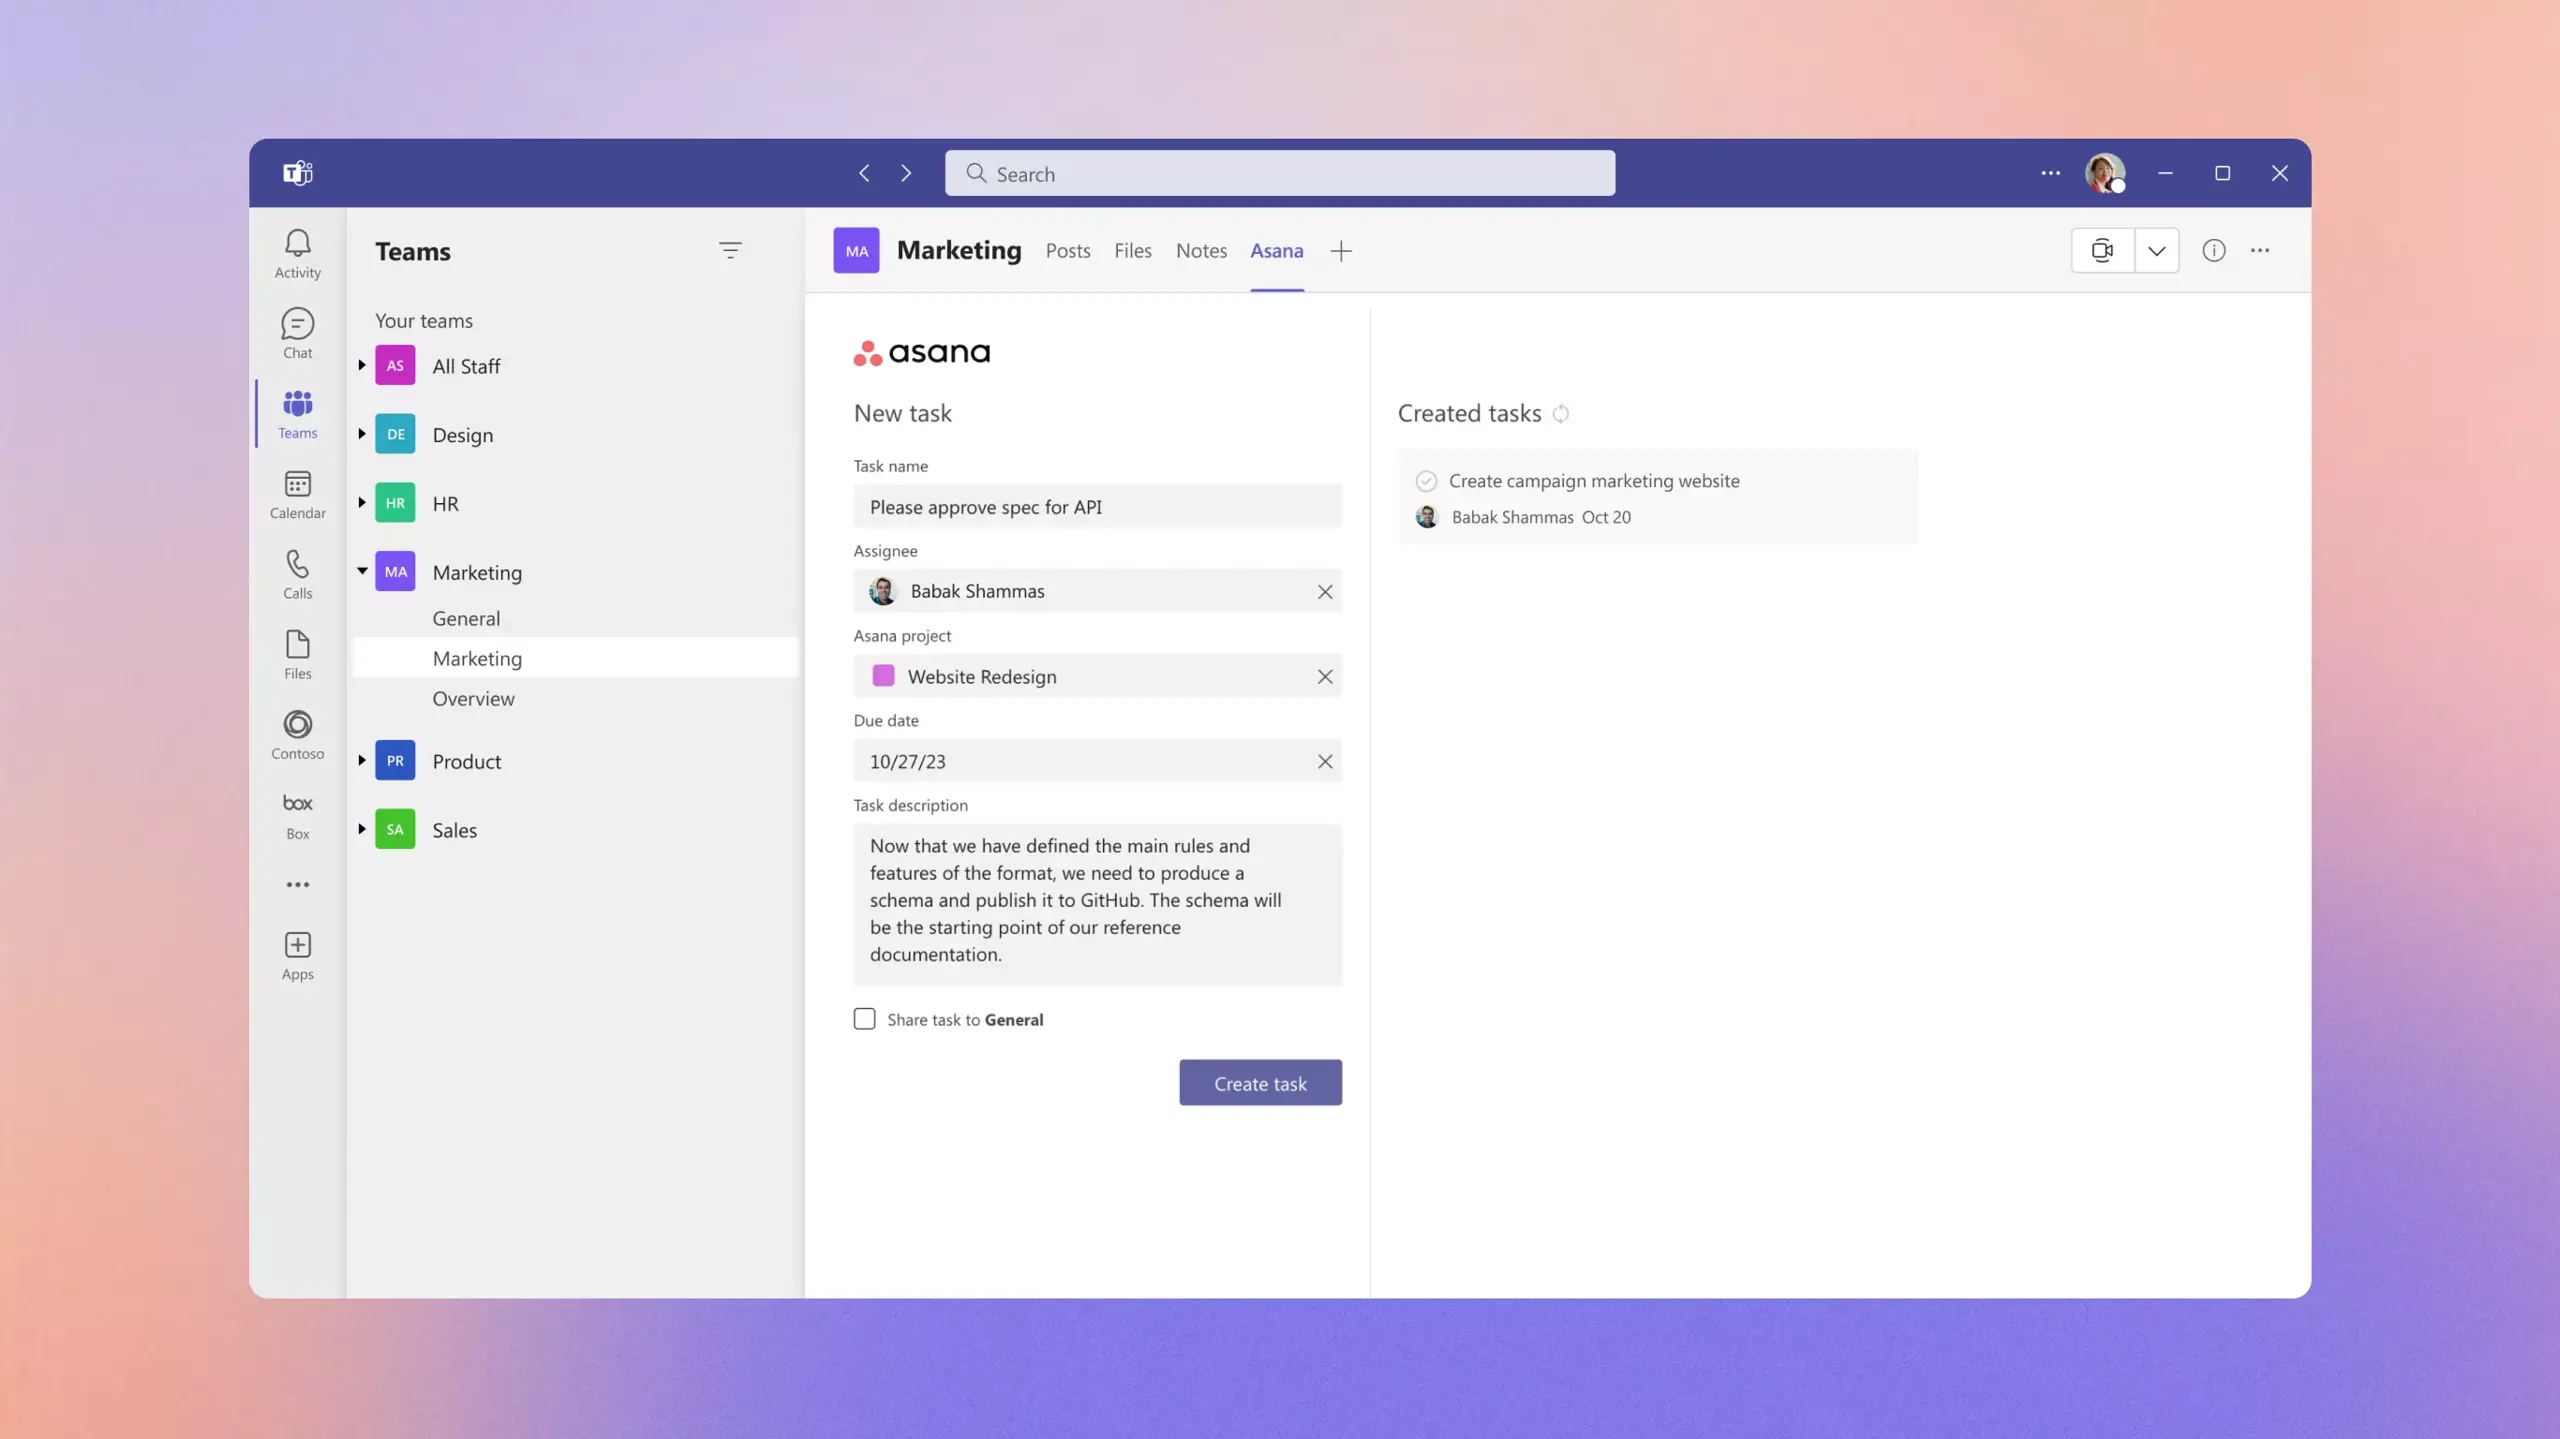The image size is (2560, 1439).
Task: Switch to the Notes tab
Action: tap(1201, 250)
